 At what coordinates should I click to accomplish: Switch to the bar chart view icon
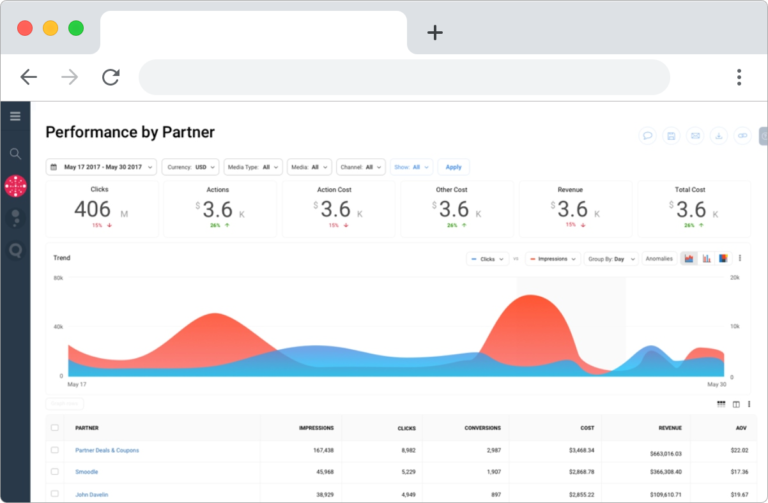706,259
